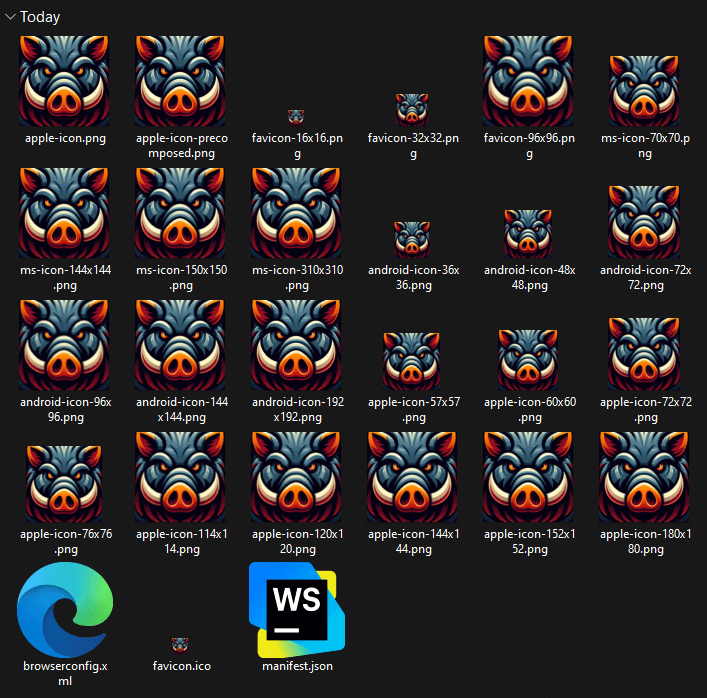Image resolution: width=707 pixels, height=698 pixels.
Task: Collapse the Today group chevron
Action: pyautogui.click(x=10, y=17)
